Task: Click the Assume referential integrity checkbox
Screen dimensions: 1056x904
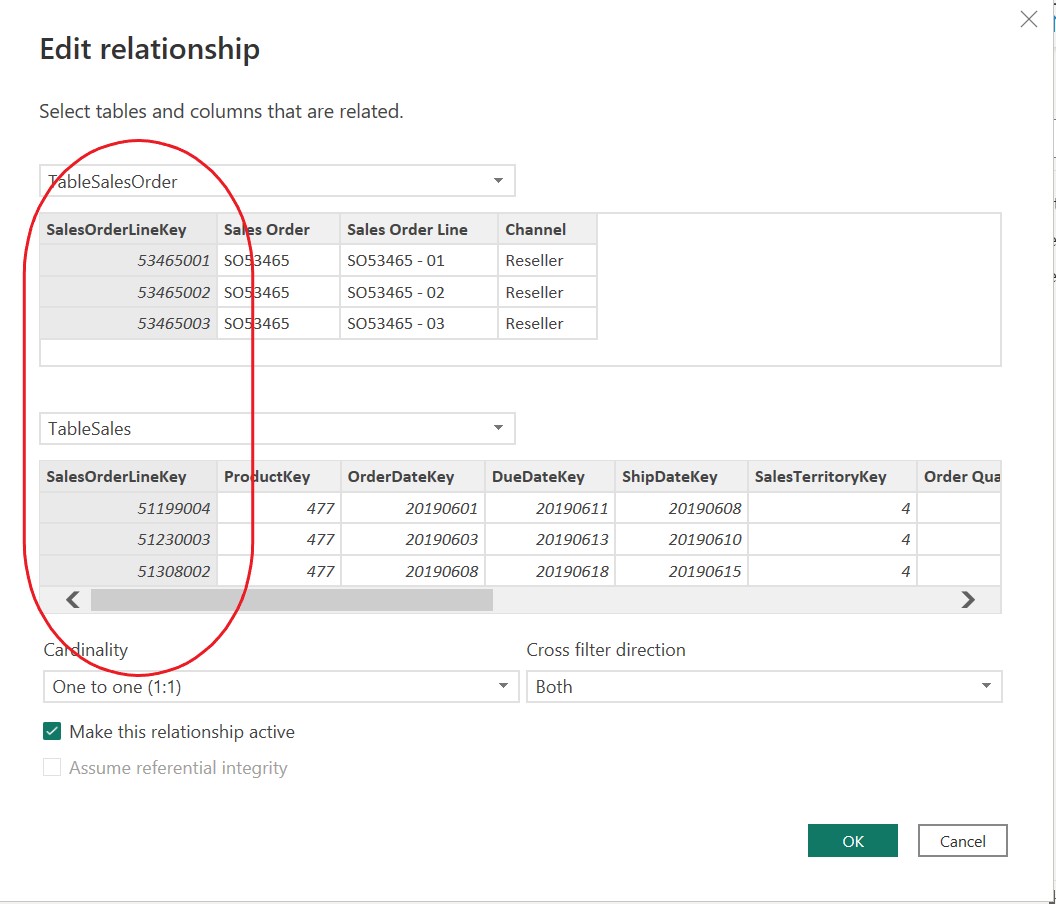Action: tap(51, 768)
